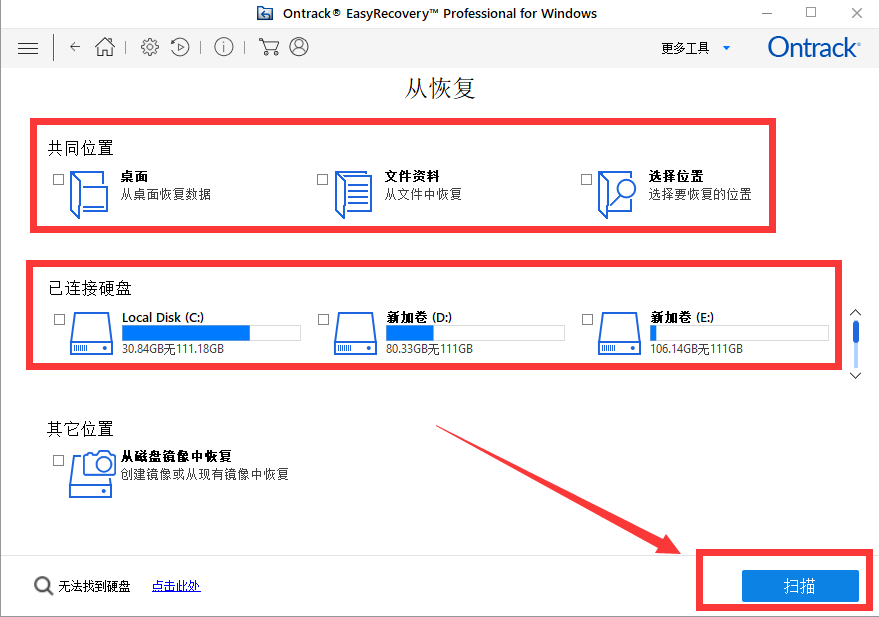The image size is (879, 617).
Task: Minimize the EasyRecovery window
Action: tap(767, 13)
